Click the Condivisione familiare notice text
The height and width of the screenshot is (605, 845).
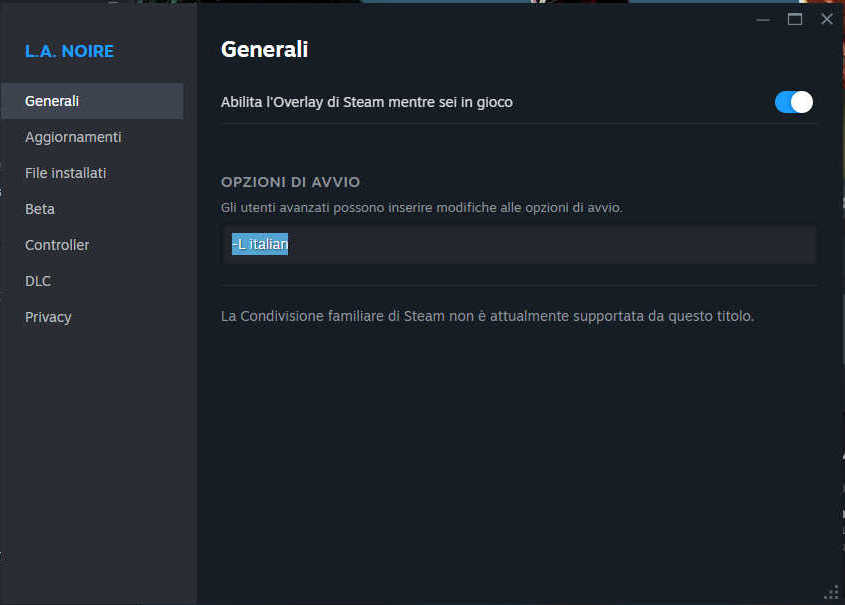487,316
